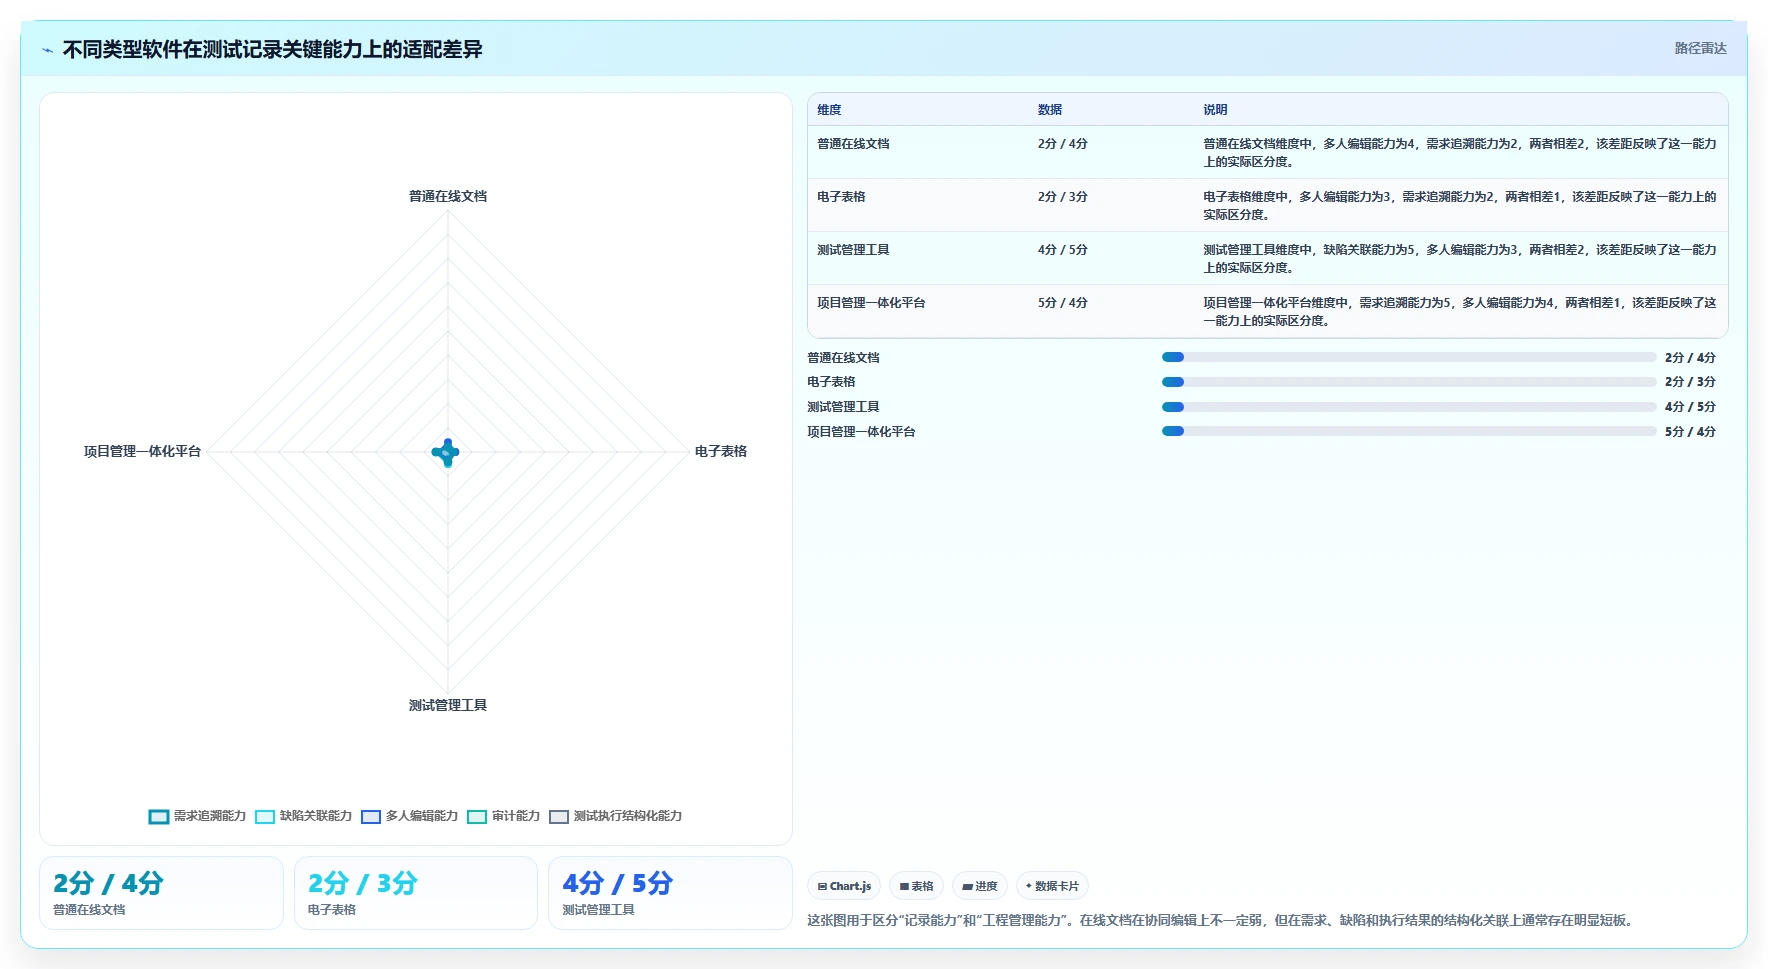The width and height of the screenshot is (1768, 969).
Task: Click the 测试管理工具 radar axis label
Action: (x=448, y=706)
